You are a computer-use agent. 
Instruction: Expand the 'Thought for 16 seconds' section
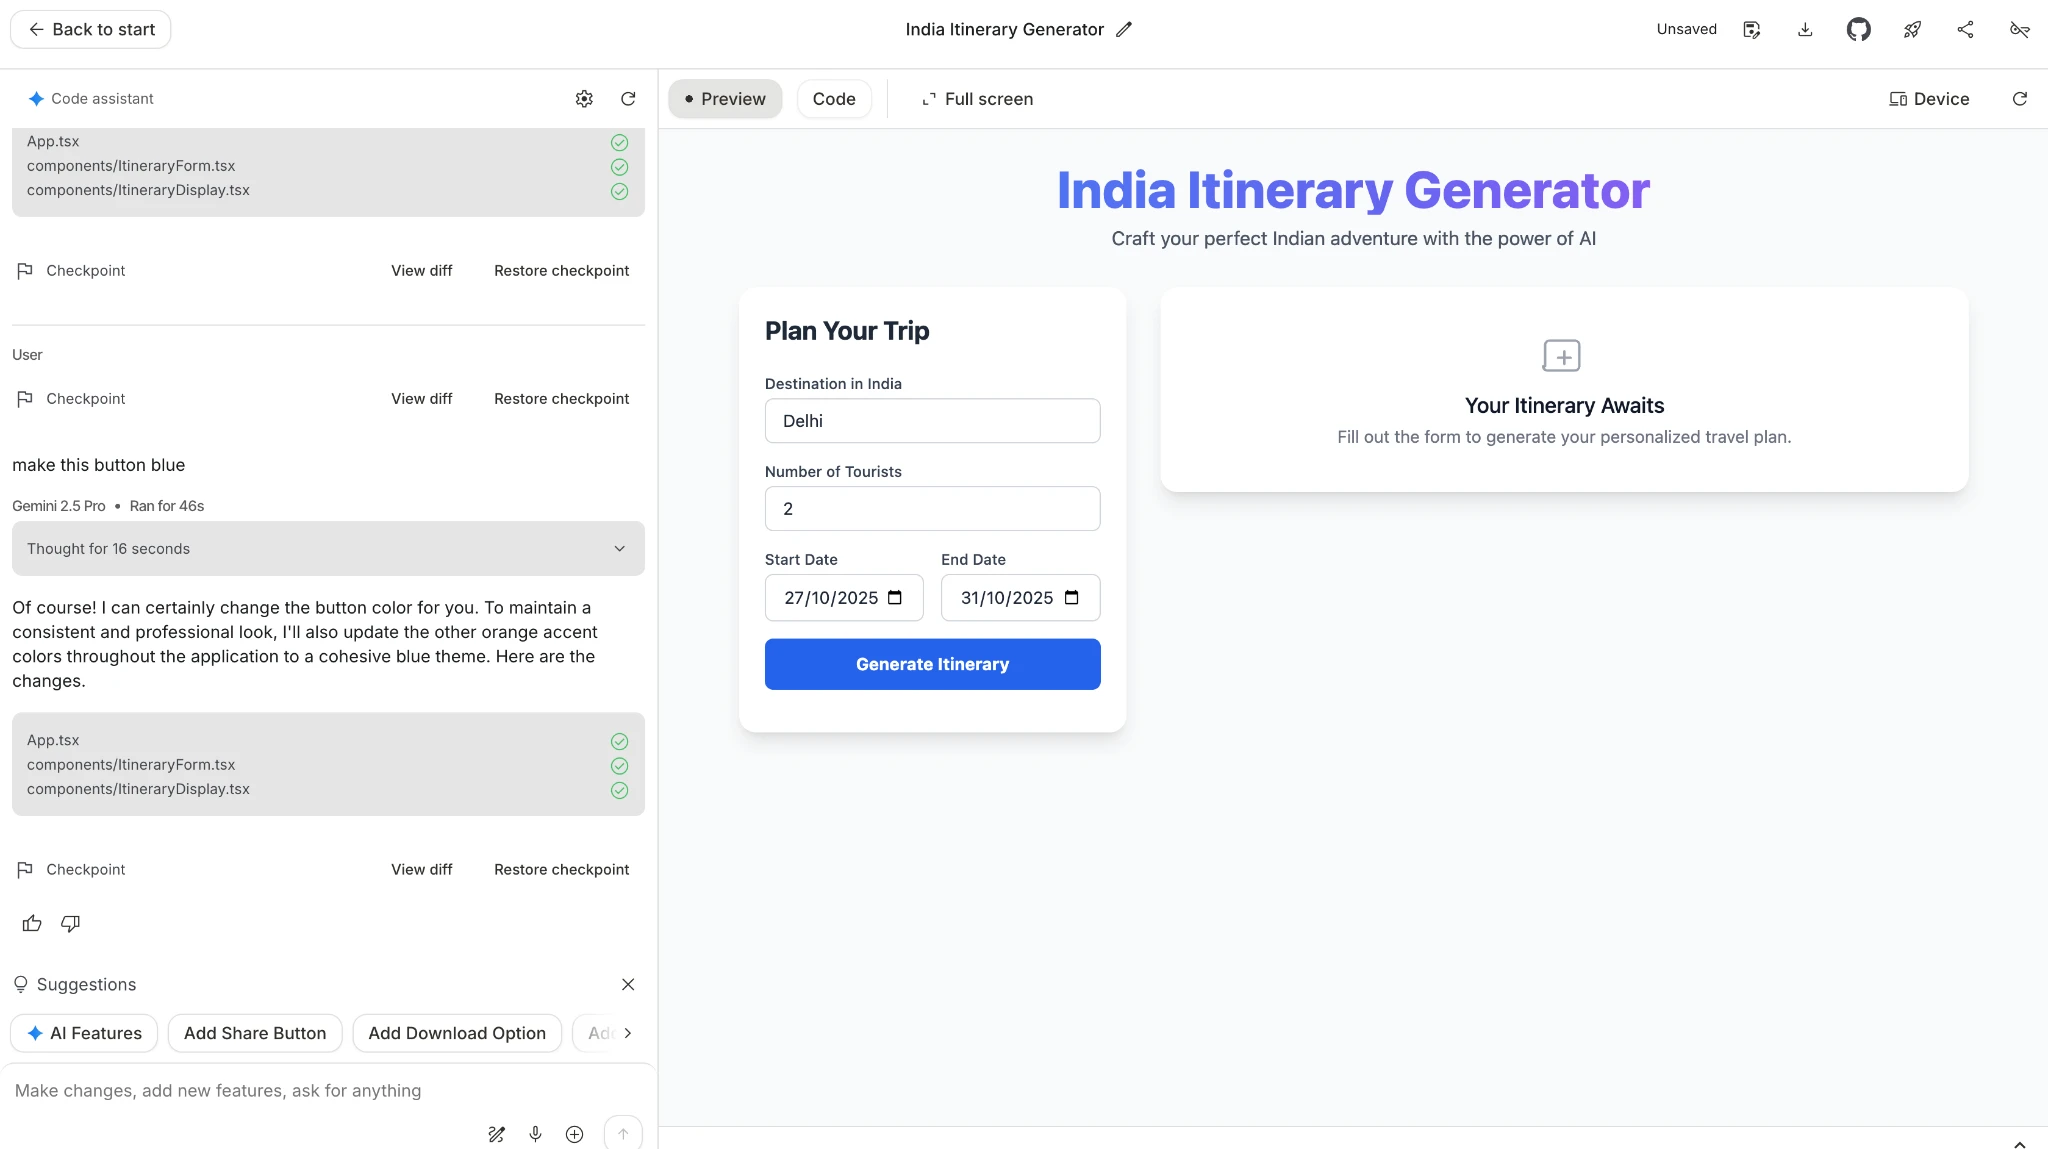[619, 549]
